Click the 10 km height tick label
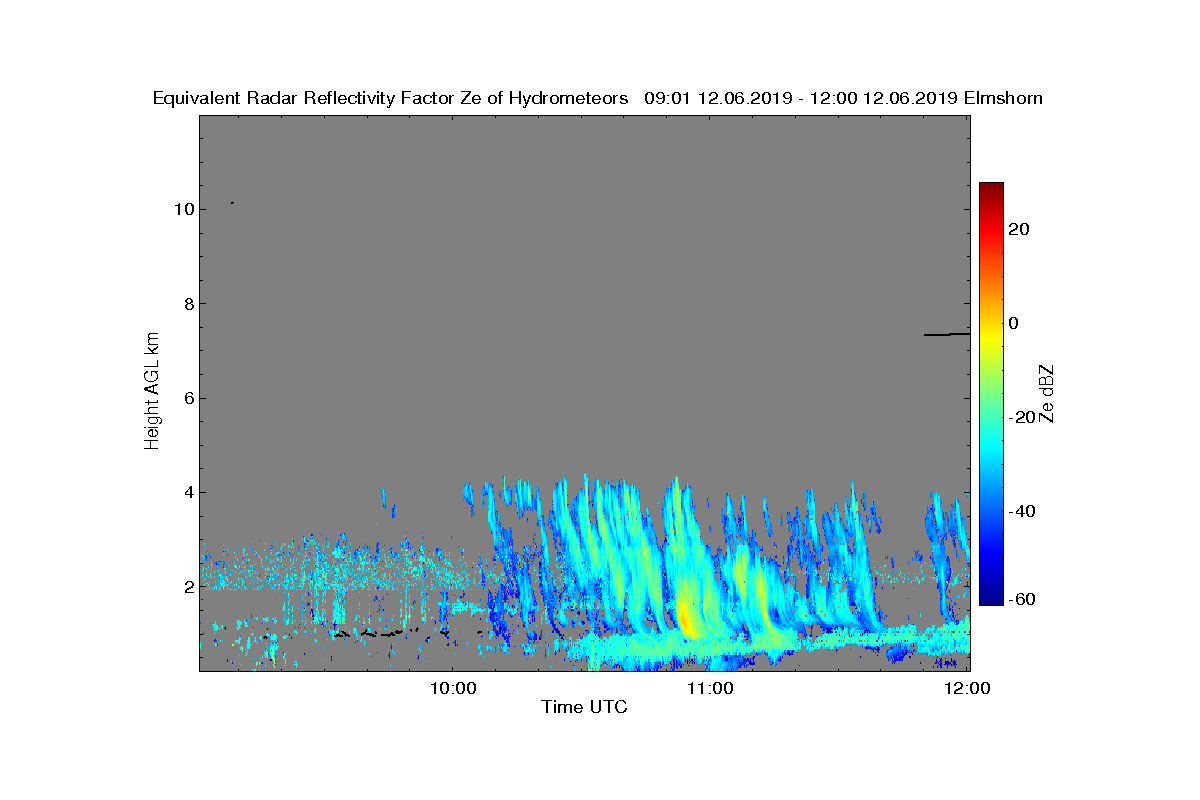This screenshot has width=1200, height=800. tap(182, 209)
